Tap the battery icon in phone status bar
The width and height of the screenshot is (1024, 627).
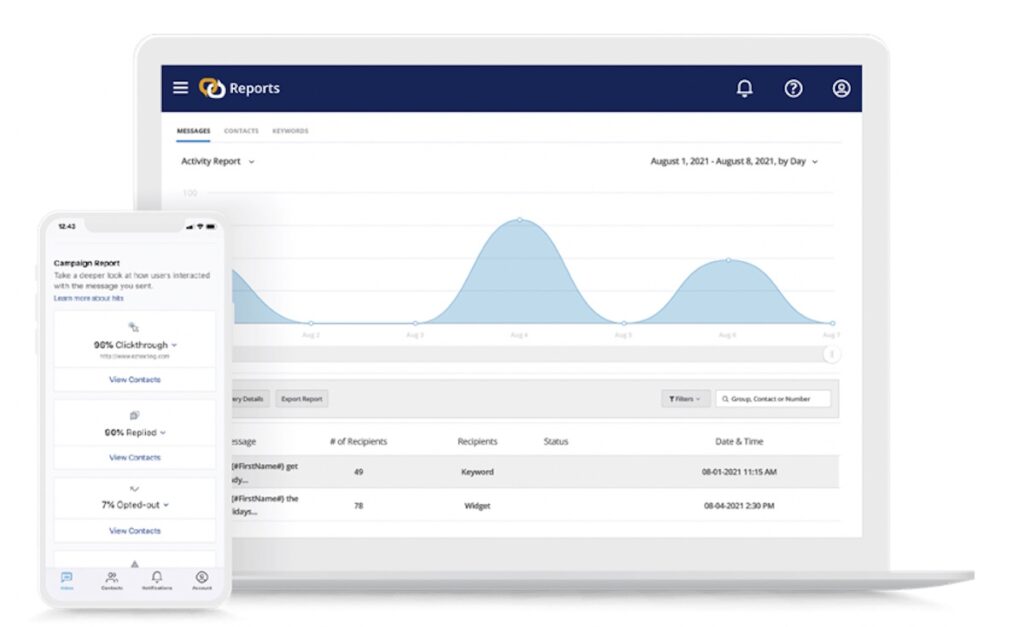coord(210,227)
